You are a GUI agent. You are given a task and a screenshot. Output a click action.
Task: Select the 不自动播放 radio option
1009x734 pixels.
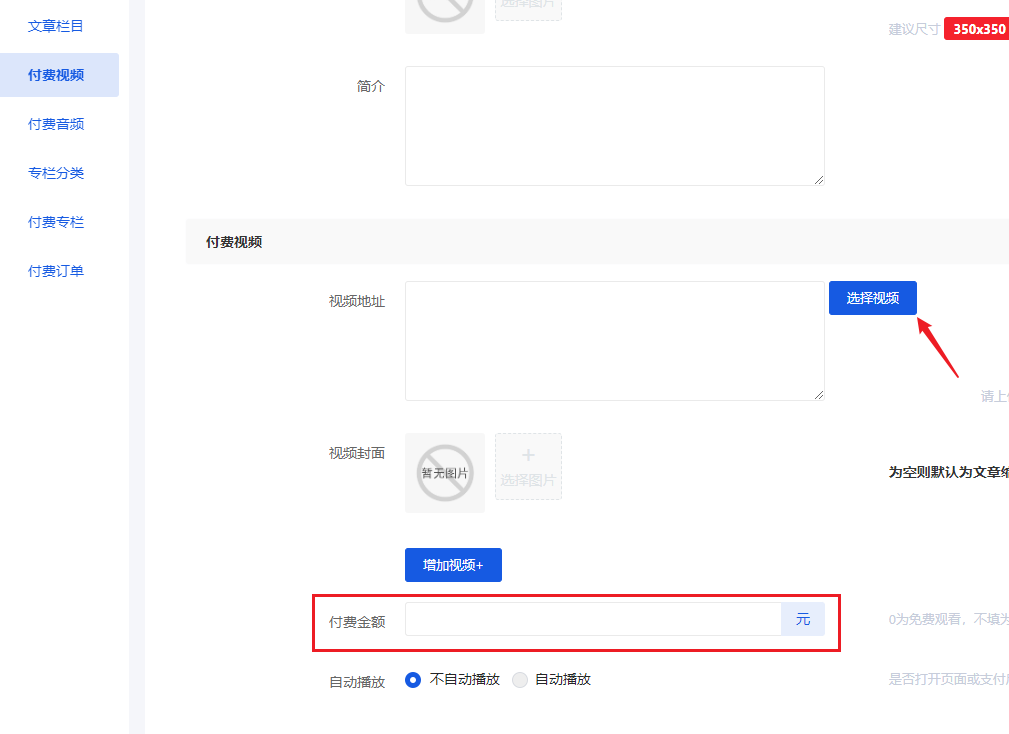coord(412,679)
